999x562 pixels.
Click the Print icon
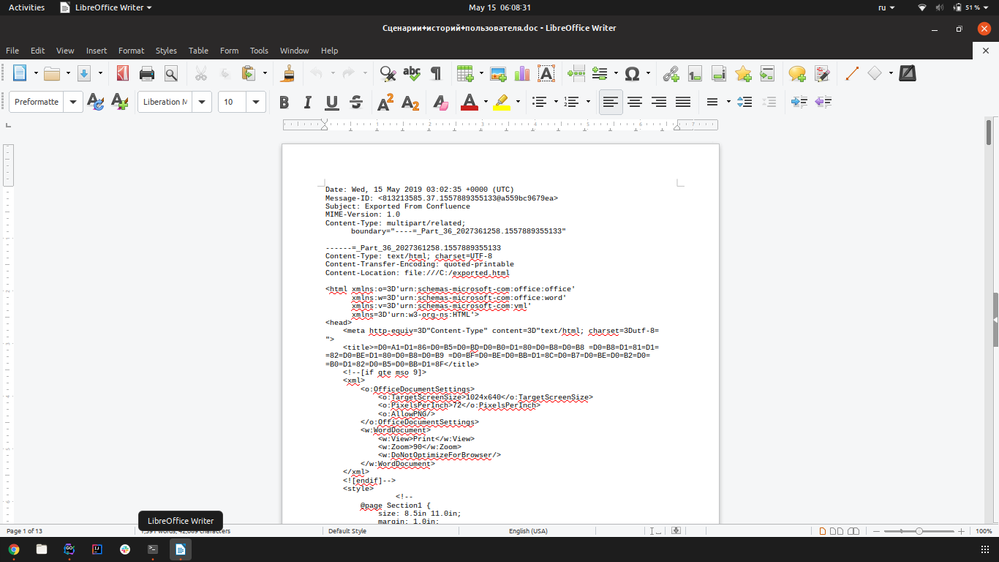[x=147, y=74]
